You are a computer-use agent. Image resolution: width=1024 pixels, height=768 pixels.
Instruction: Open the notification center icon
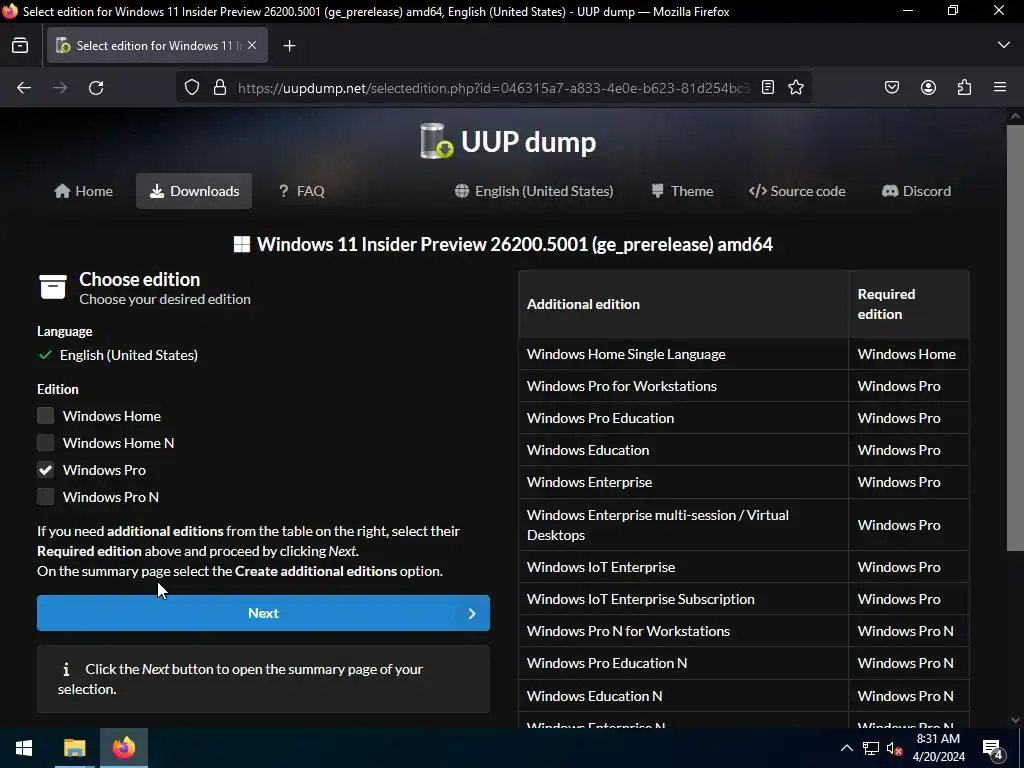(x=993, y=748)
